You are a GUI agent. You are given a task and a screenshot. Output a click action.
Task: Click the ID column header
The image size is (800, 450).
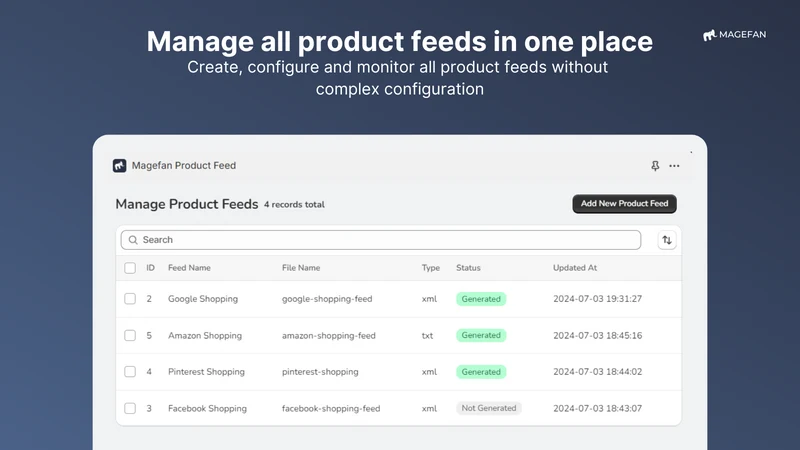click(151, 268)
